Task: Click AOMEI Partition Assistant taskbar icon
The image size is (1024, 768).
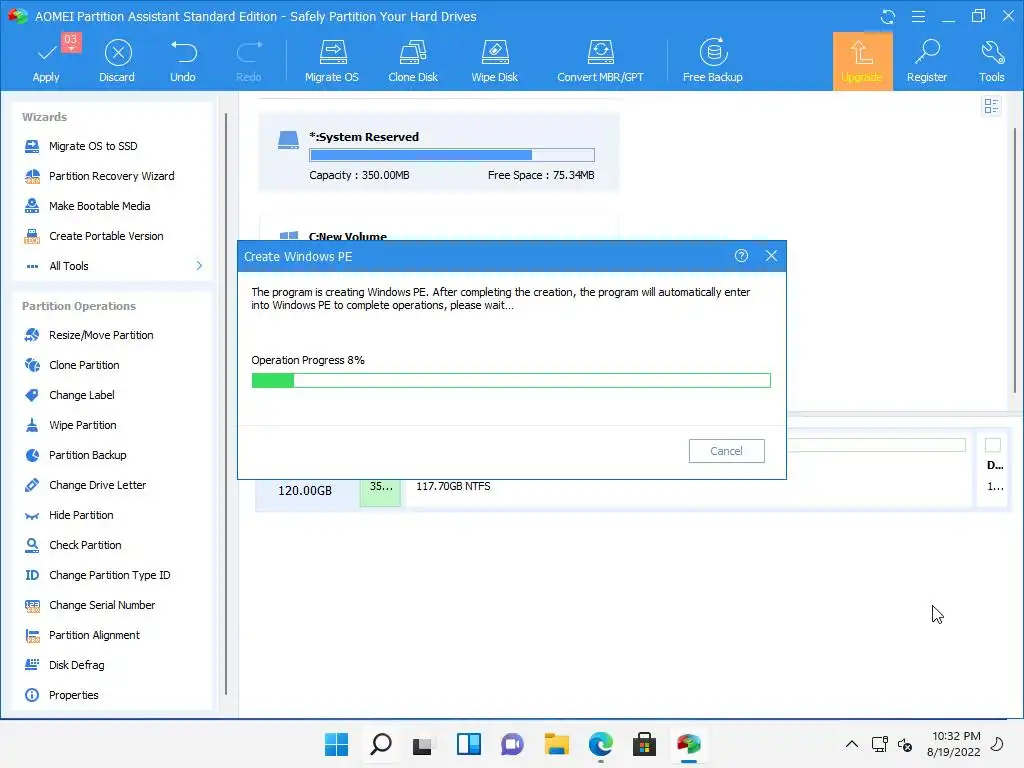Action: (688, 744)
